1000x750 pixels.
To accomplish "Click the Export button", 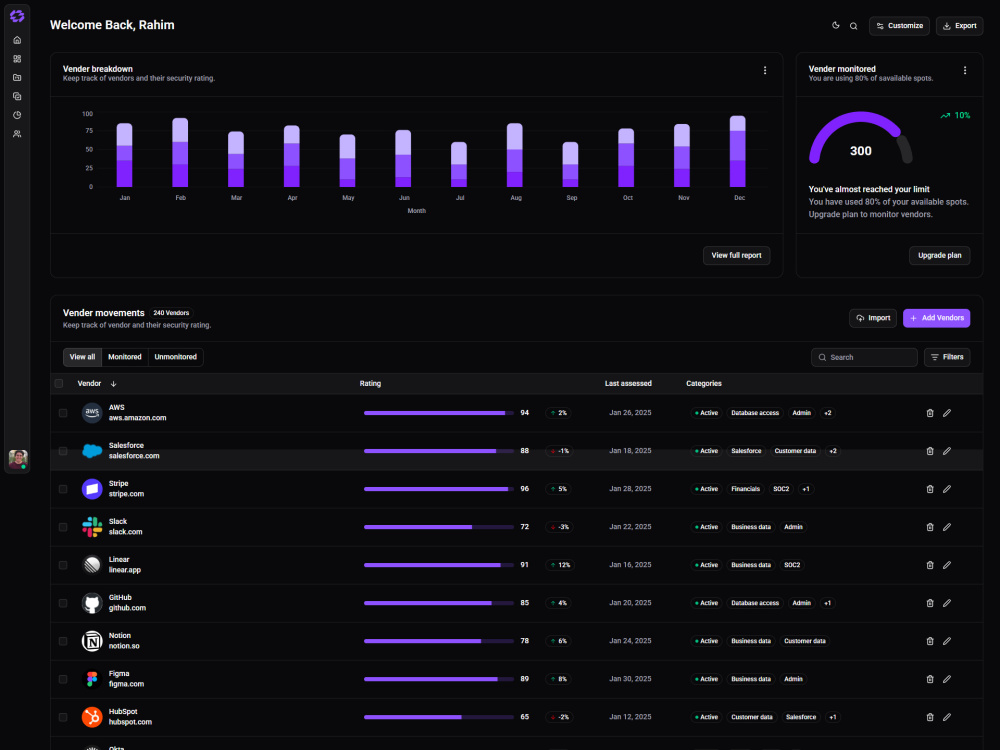I will pos(959,26).
